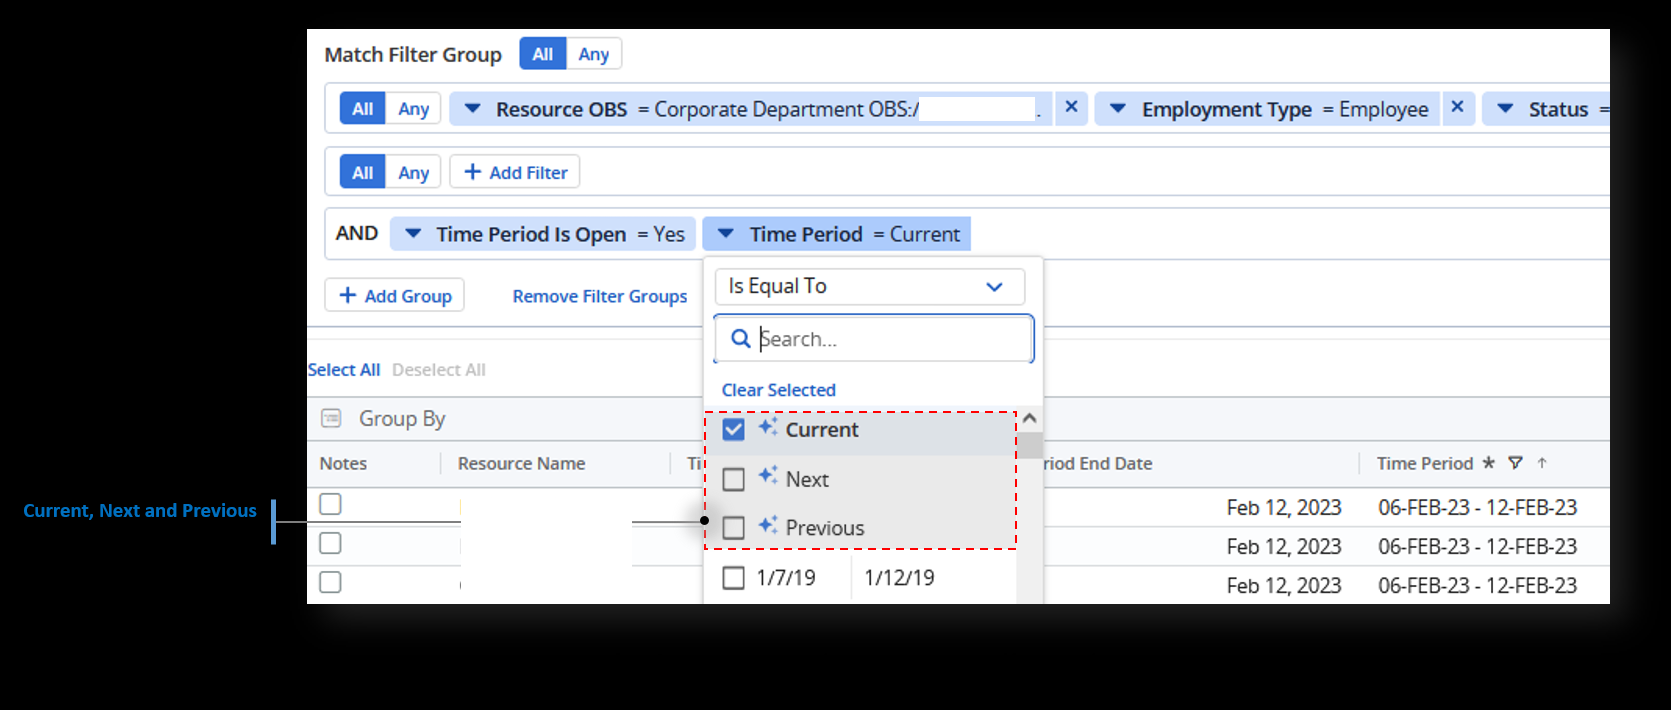Click the AND operator label
This screenshot has height=710, width=1671.
pyautogui.click(x=357, y=233)
